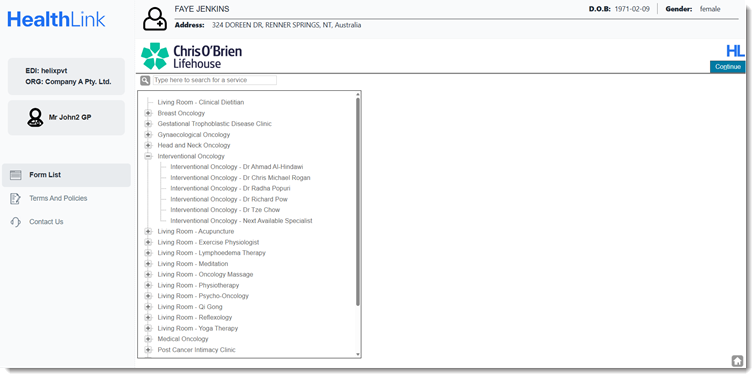Expand Living Room - Physiotherapy node
Image resolution: width=754 pixels, height=375 pixels.
tap(148, 286)
